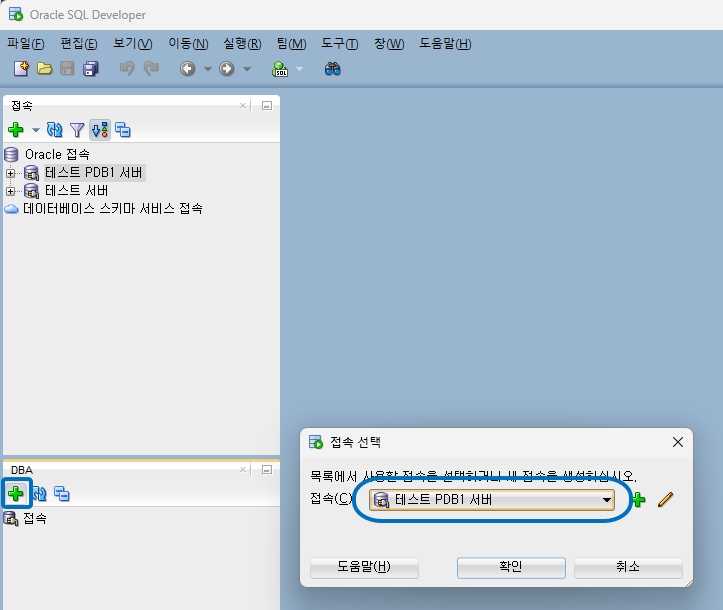Viewport: 723px width, 610px height.
Task: Collapse all nodes in 접속 panel
Action: (123, 130)
